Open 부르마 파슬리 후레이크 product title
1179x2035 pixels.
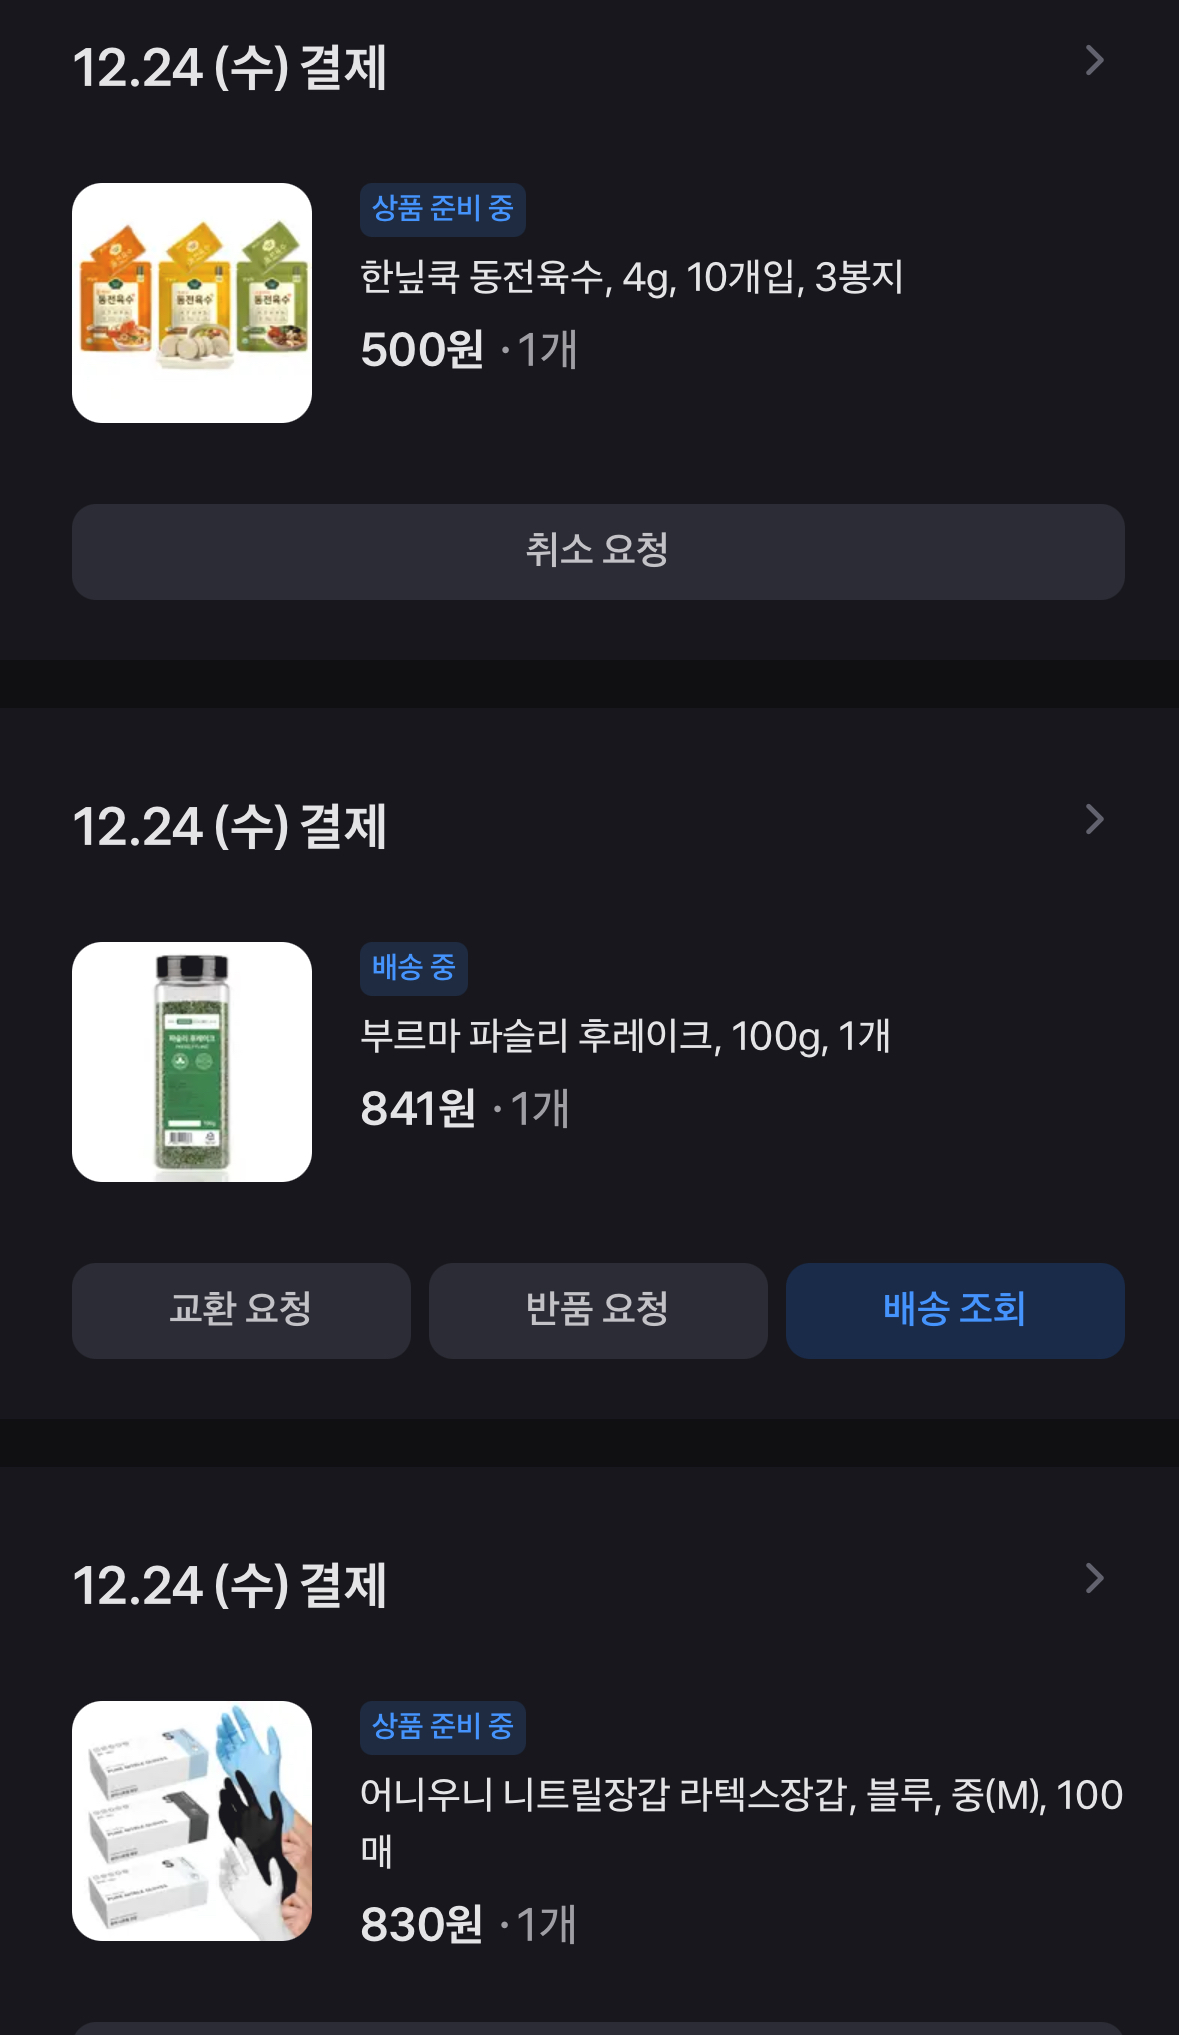point(624,1037)
